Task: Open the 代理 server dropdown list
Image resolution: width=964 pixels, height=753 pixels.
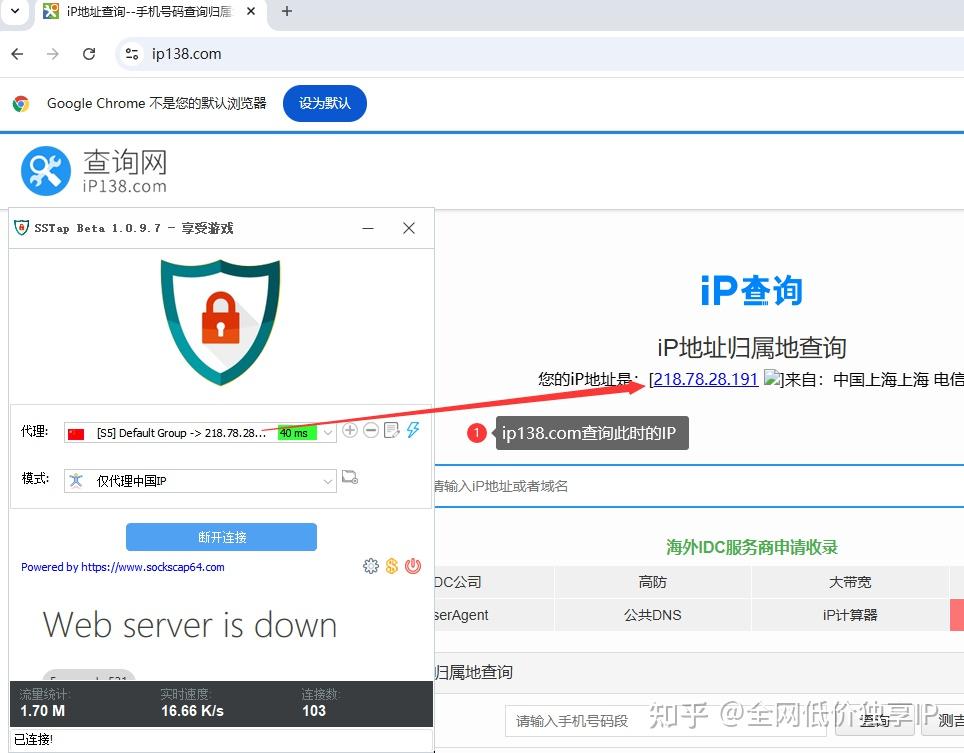Action: pos(327,430)
